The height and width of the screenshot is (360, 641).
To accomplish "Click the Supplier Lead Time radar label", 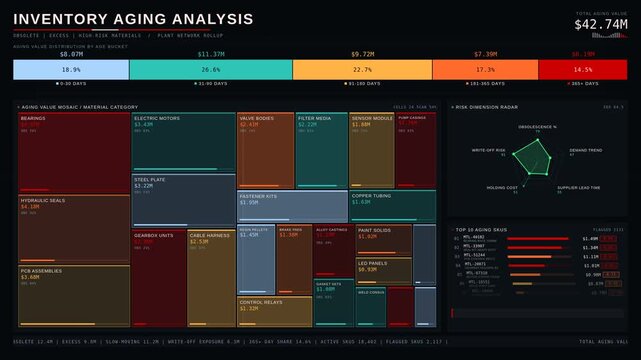I will click(x=578, y=188).
